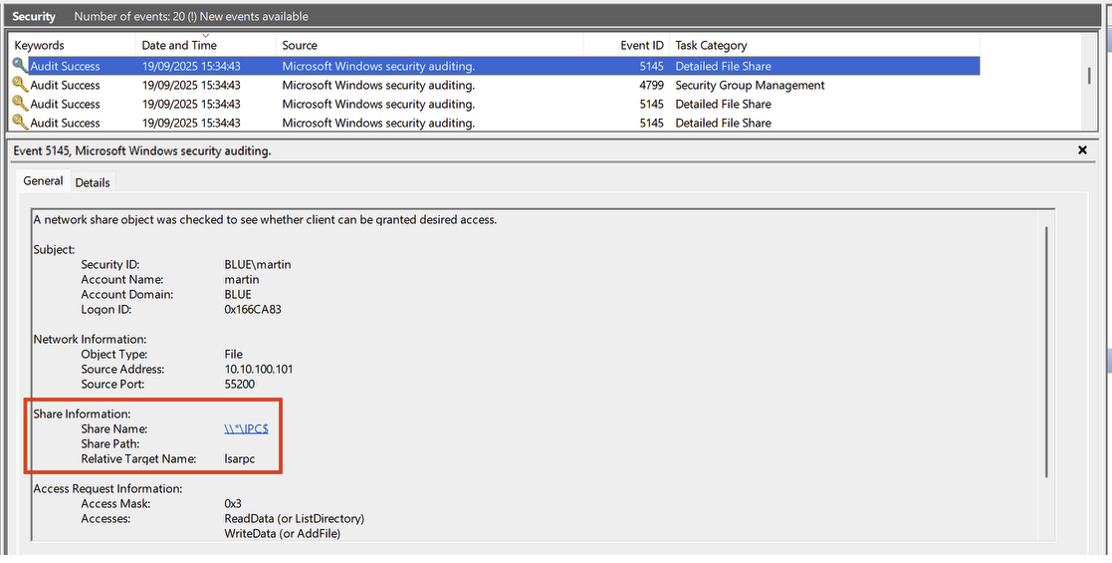Viewport: 1112px width, 563px height.
Task: Switch to the General tab
Action: tap(43, 181)
